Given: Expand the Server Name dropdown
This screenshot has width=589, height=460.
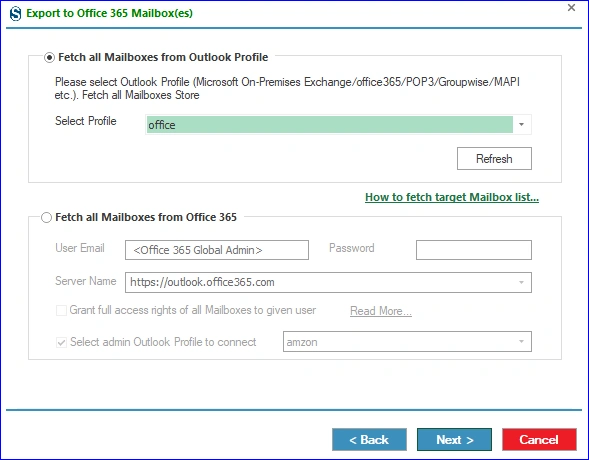Looking at the screenshot, I should point(521,282).
